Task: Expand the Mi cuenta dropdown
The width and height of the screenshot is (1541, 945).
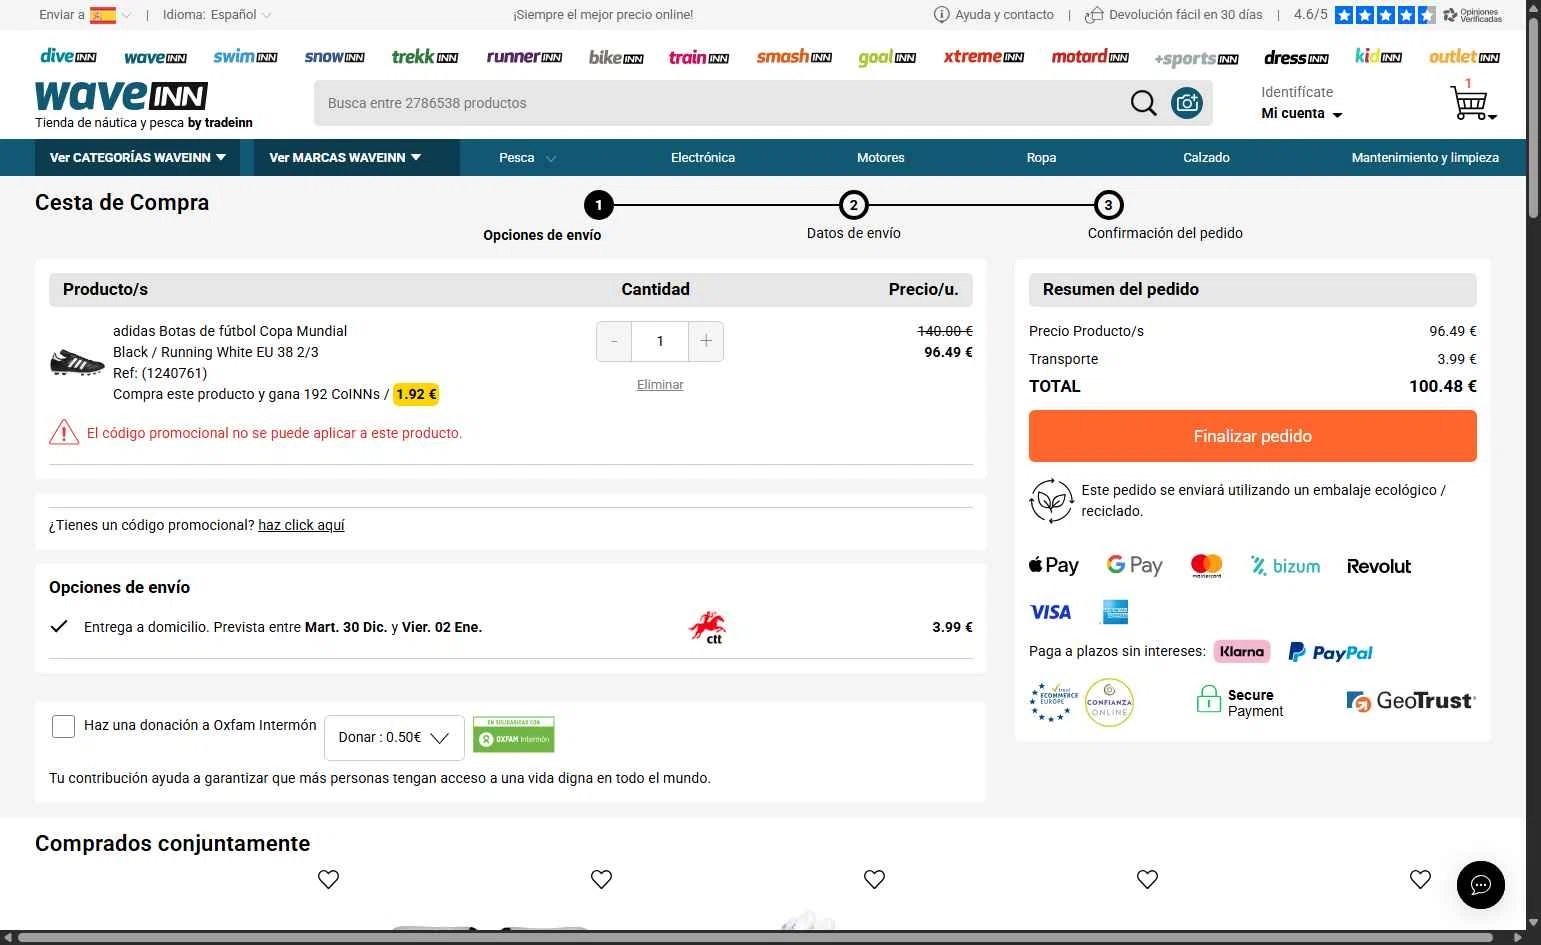Action: (x=1301, y=114)
